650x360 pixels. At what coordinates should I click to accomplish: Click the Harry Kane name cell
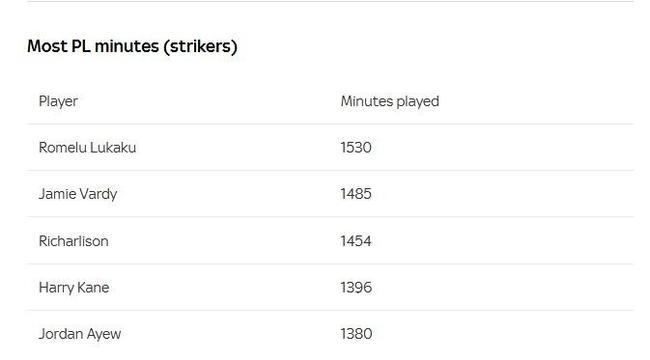pyautogui.click(x=74, y=287)
